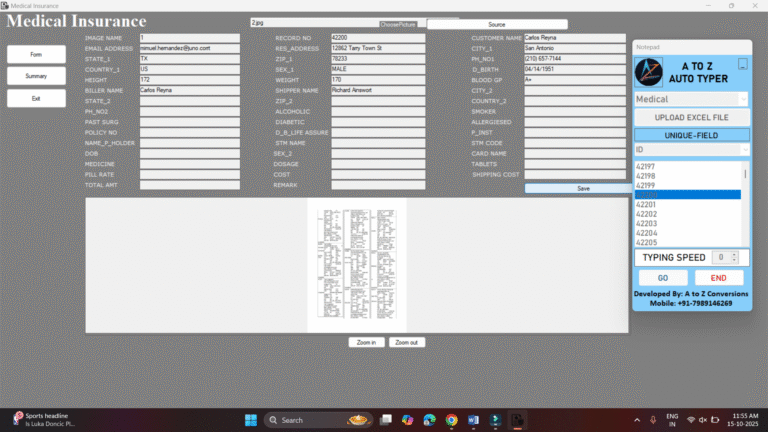Open Microsoft Word from the taskbar
The image size is (768, 432).
473,420
